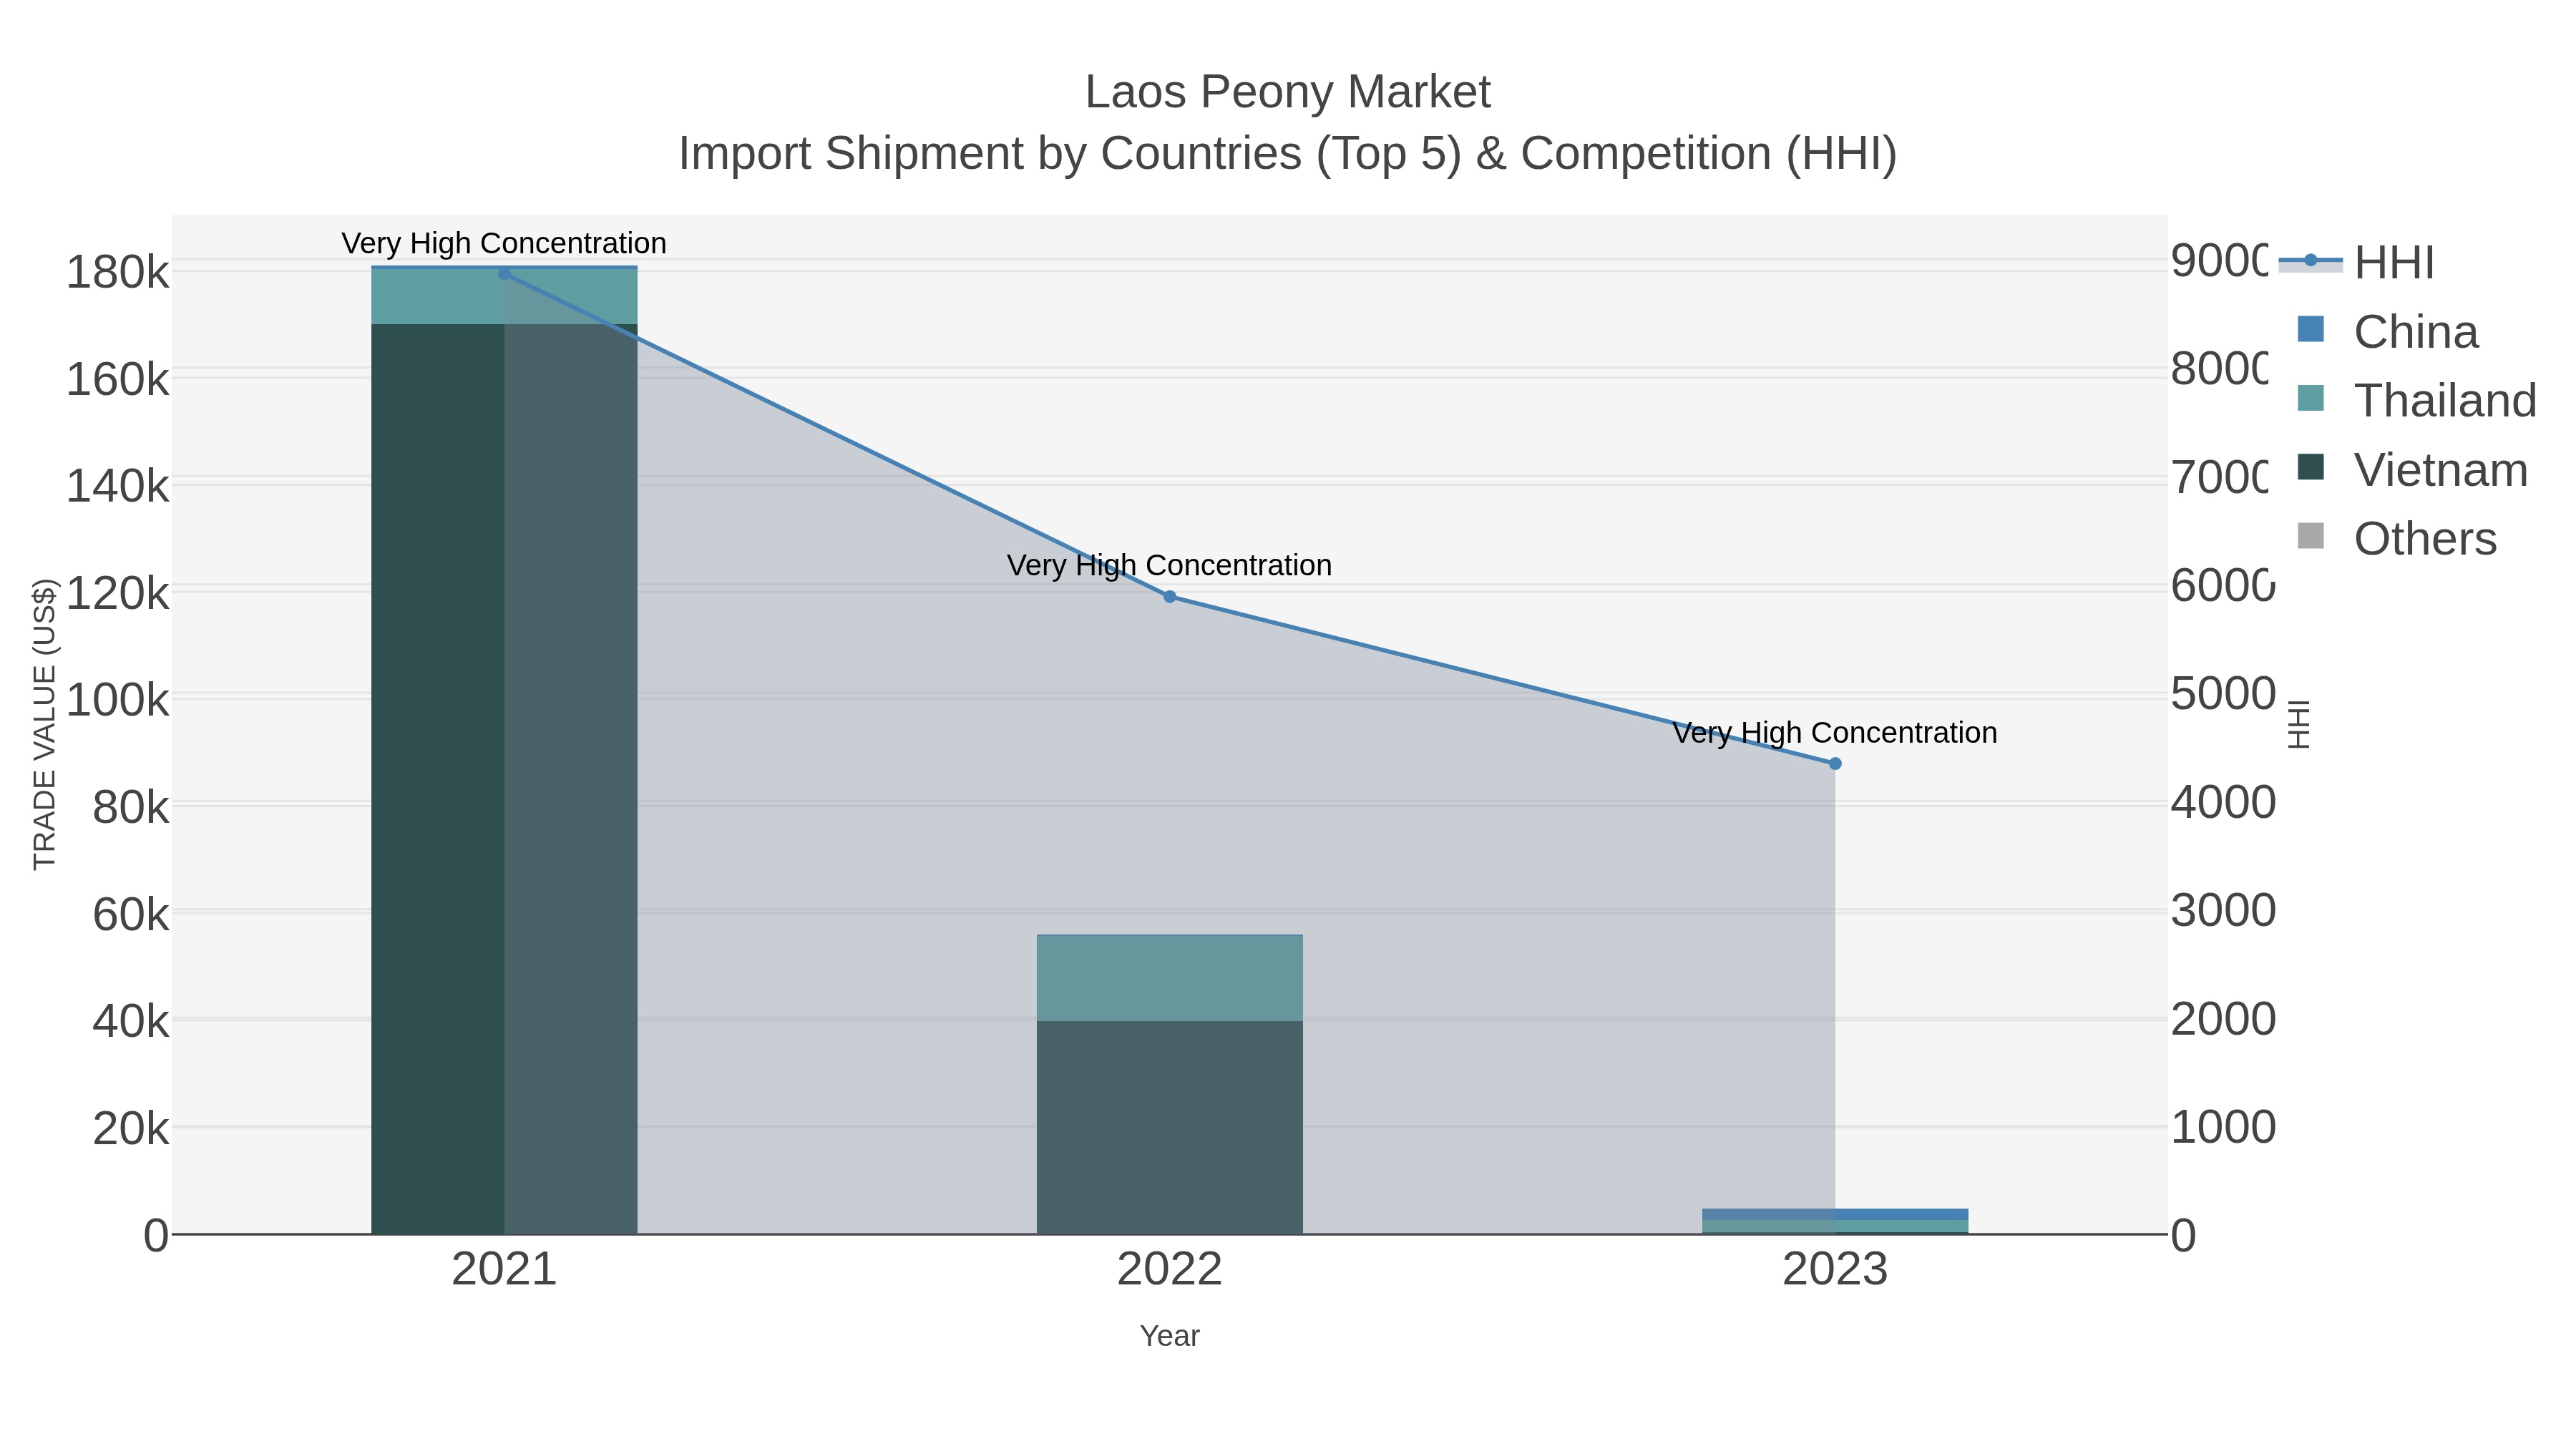The height and width of the screenshot is (1449, 2576).
Task: Toggle the China legend entry
Action: (x=2388, y=332)
